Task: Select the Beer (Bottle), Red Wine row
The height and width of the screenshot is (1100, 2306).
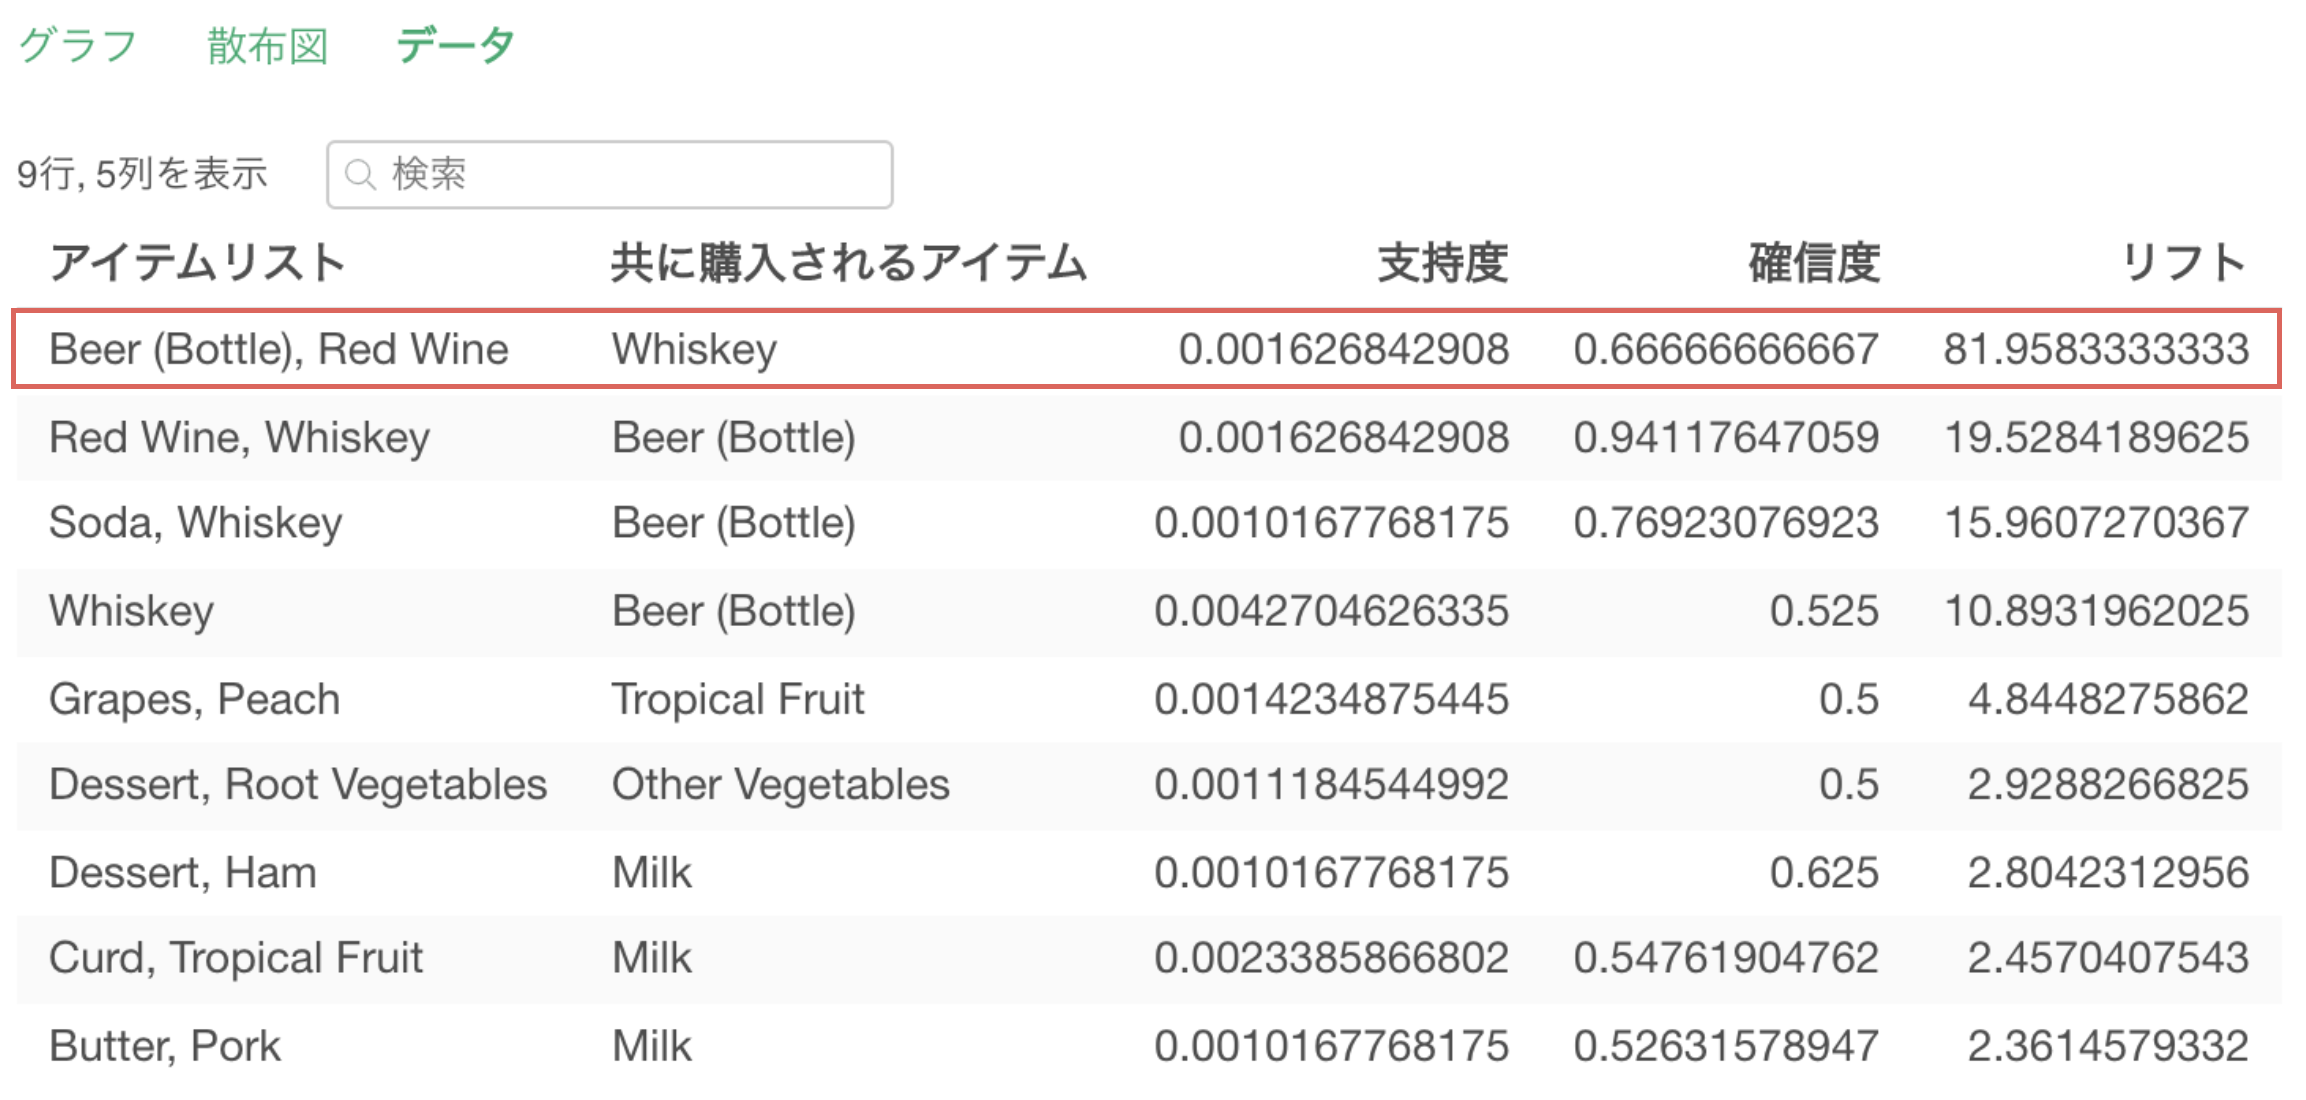Action: coord(279,349)
